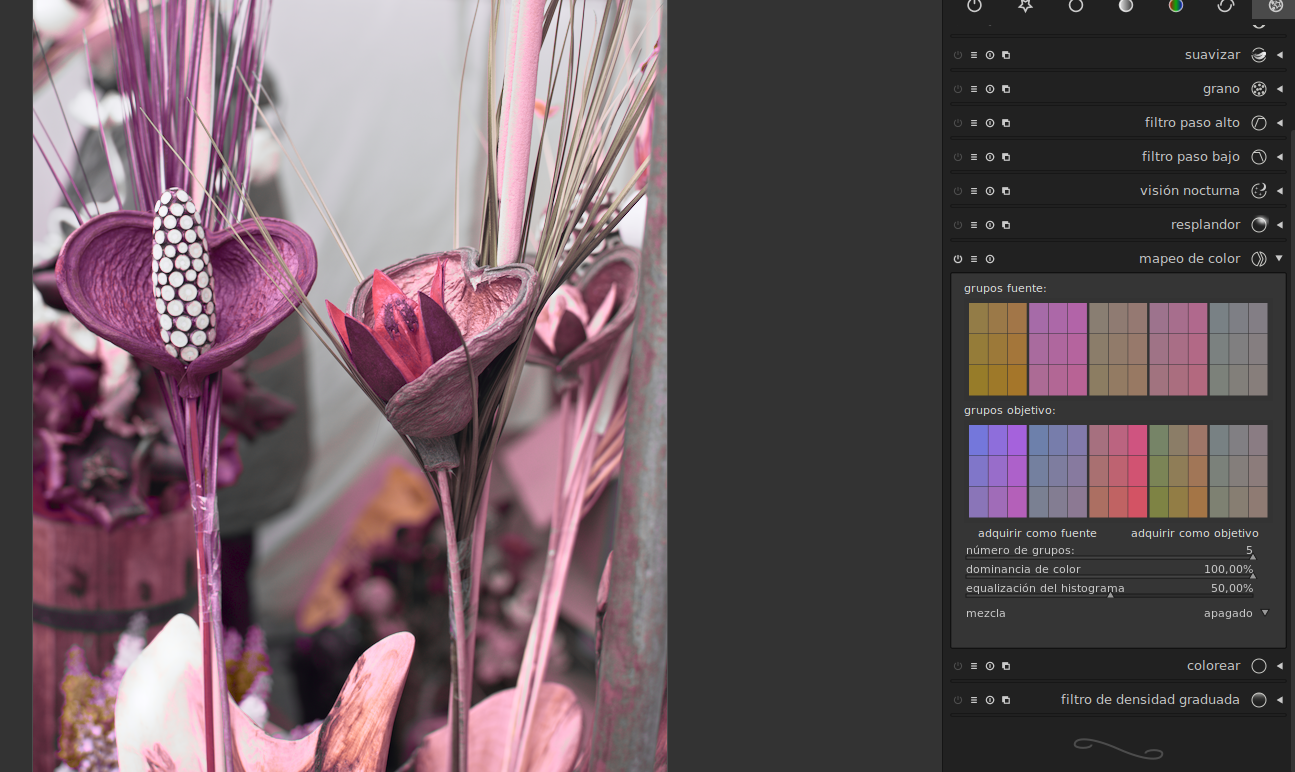Open presets for filtro paso bajo
The image size is (1295, 772).
tap(974, 157)
